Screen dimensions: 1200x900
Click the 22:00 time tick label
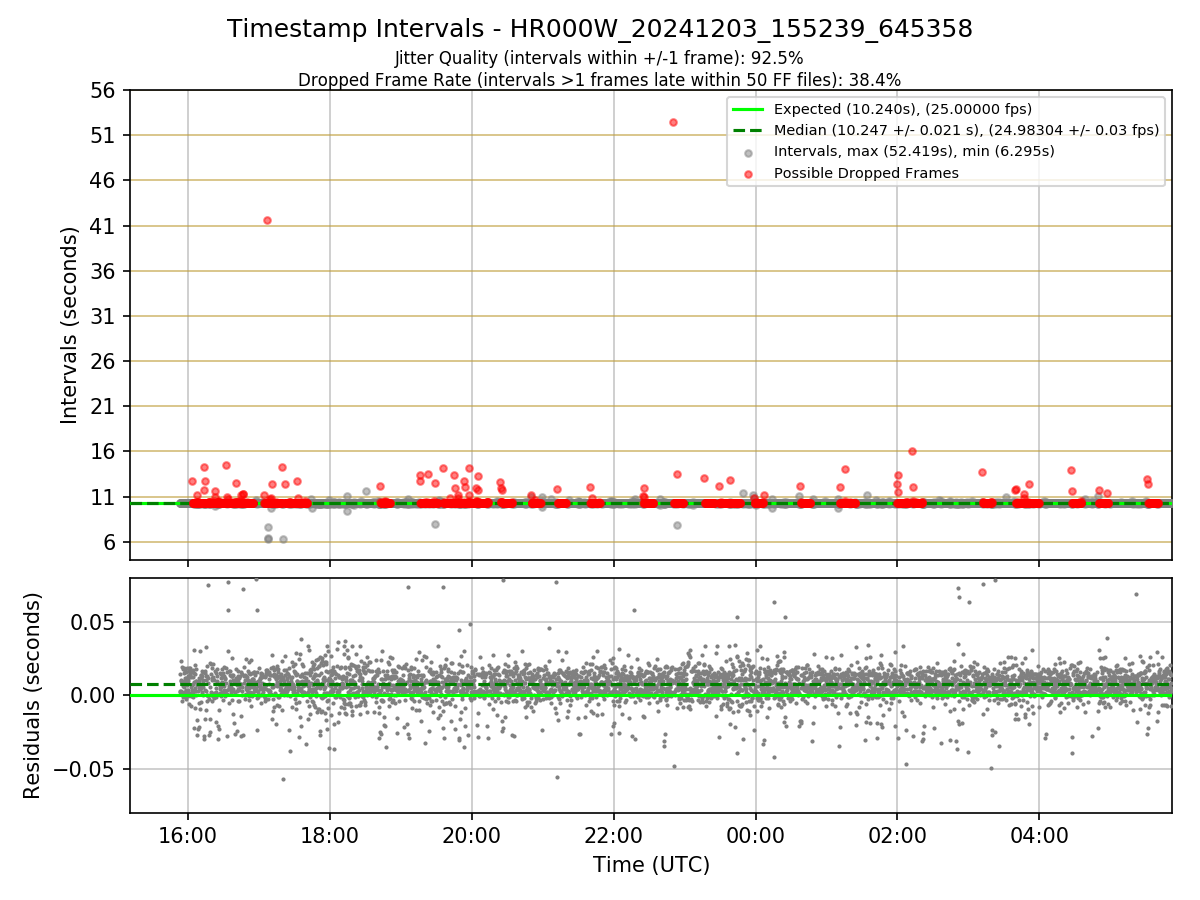(x=614, y=835)
